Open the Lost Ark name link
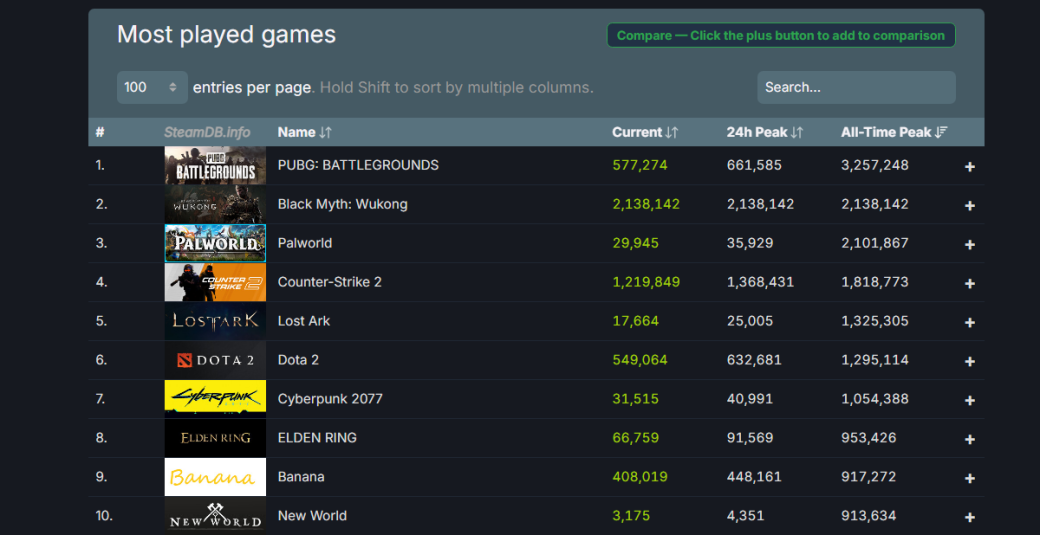Screen dimensions: 1040x535 tap(304, 321)
